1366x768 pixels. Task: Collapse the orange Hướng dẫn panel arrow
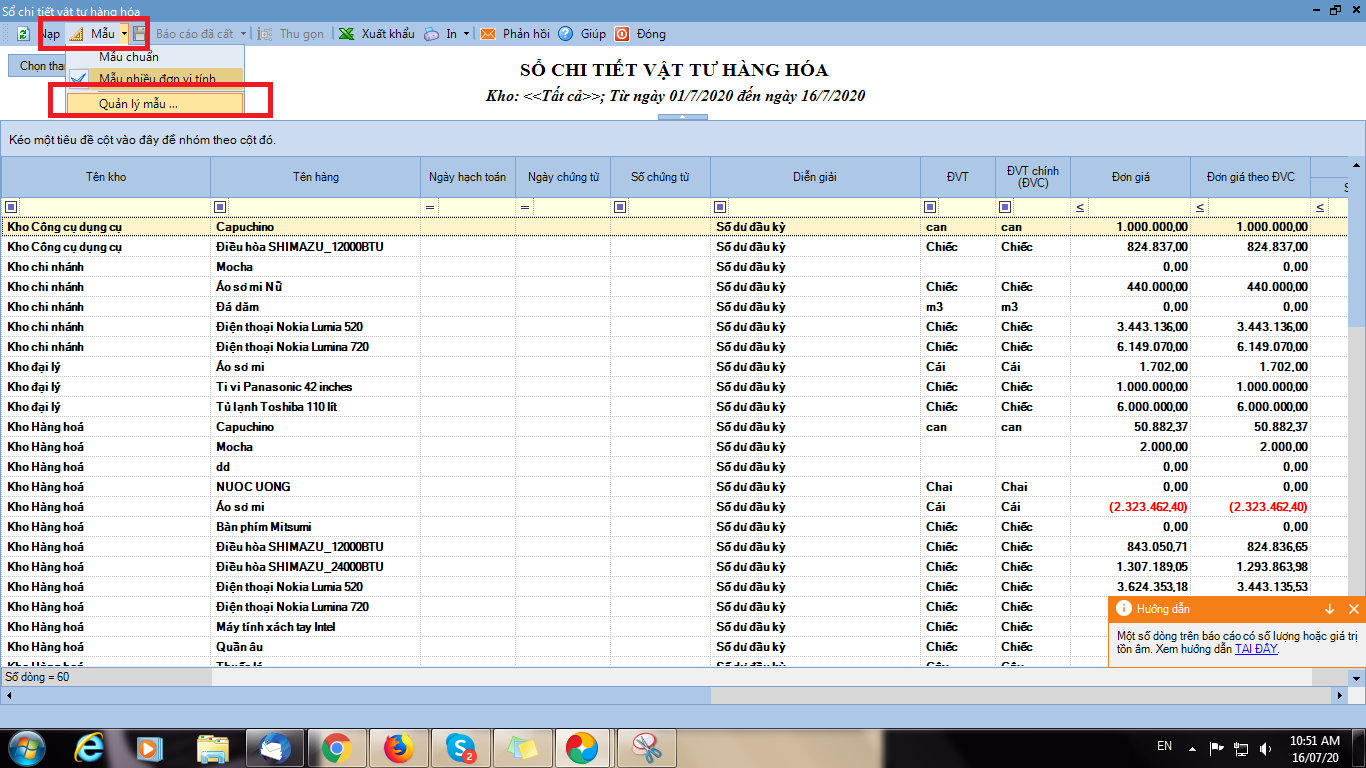tap(1329, 609)
